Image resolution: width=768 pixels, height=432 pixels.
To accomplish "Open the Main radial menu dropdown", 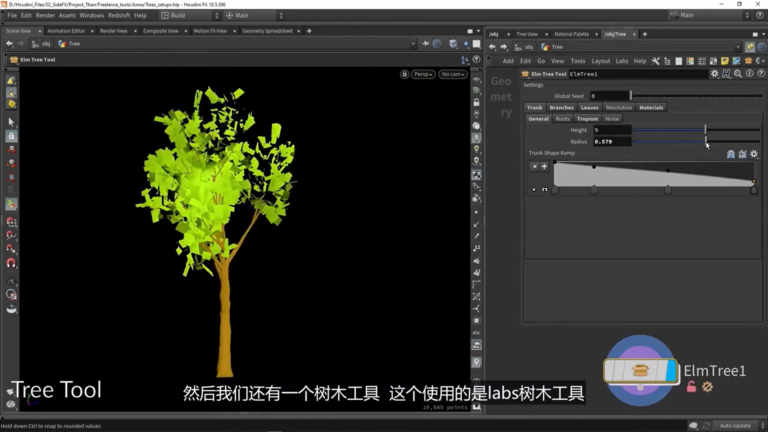I will point(254,16).
